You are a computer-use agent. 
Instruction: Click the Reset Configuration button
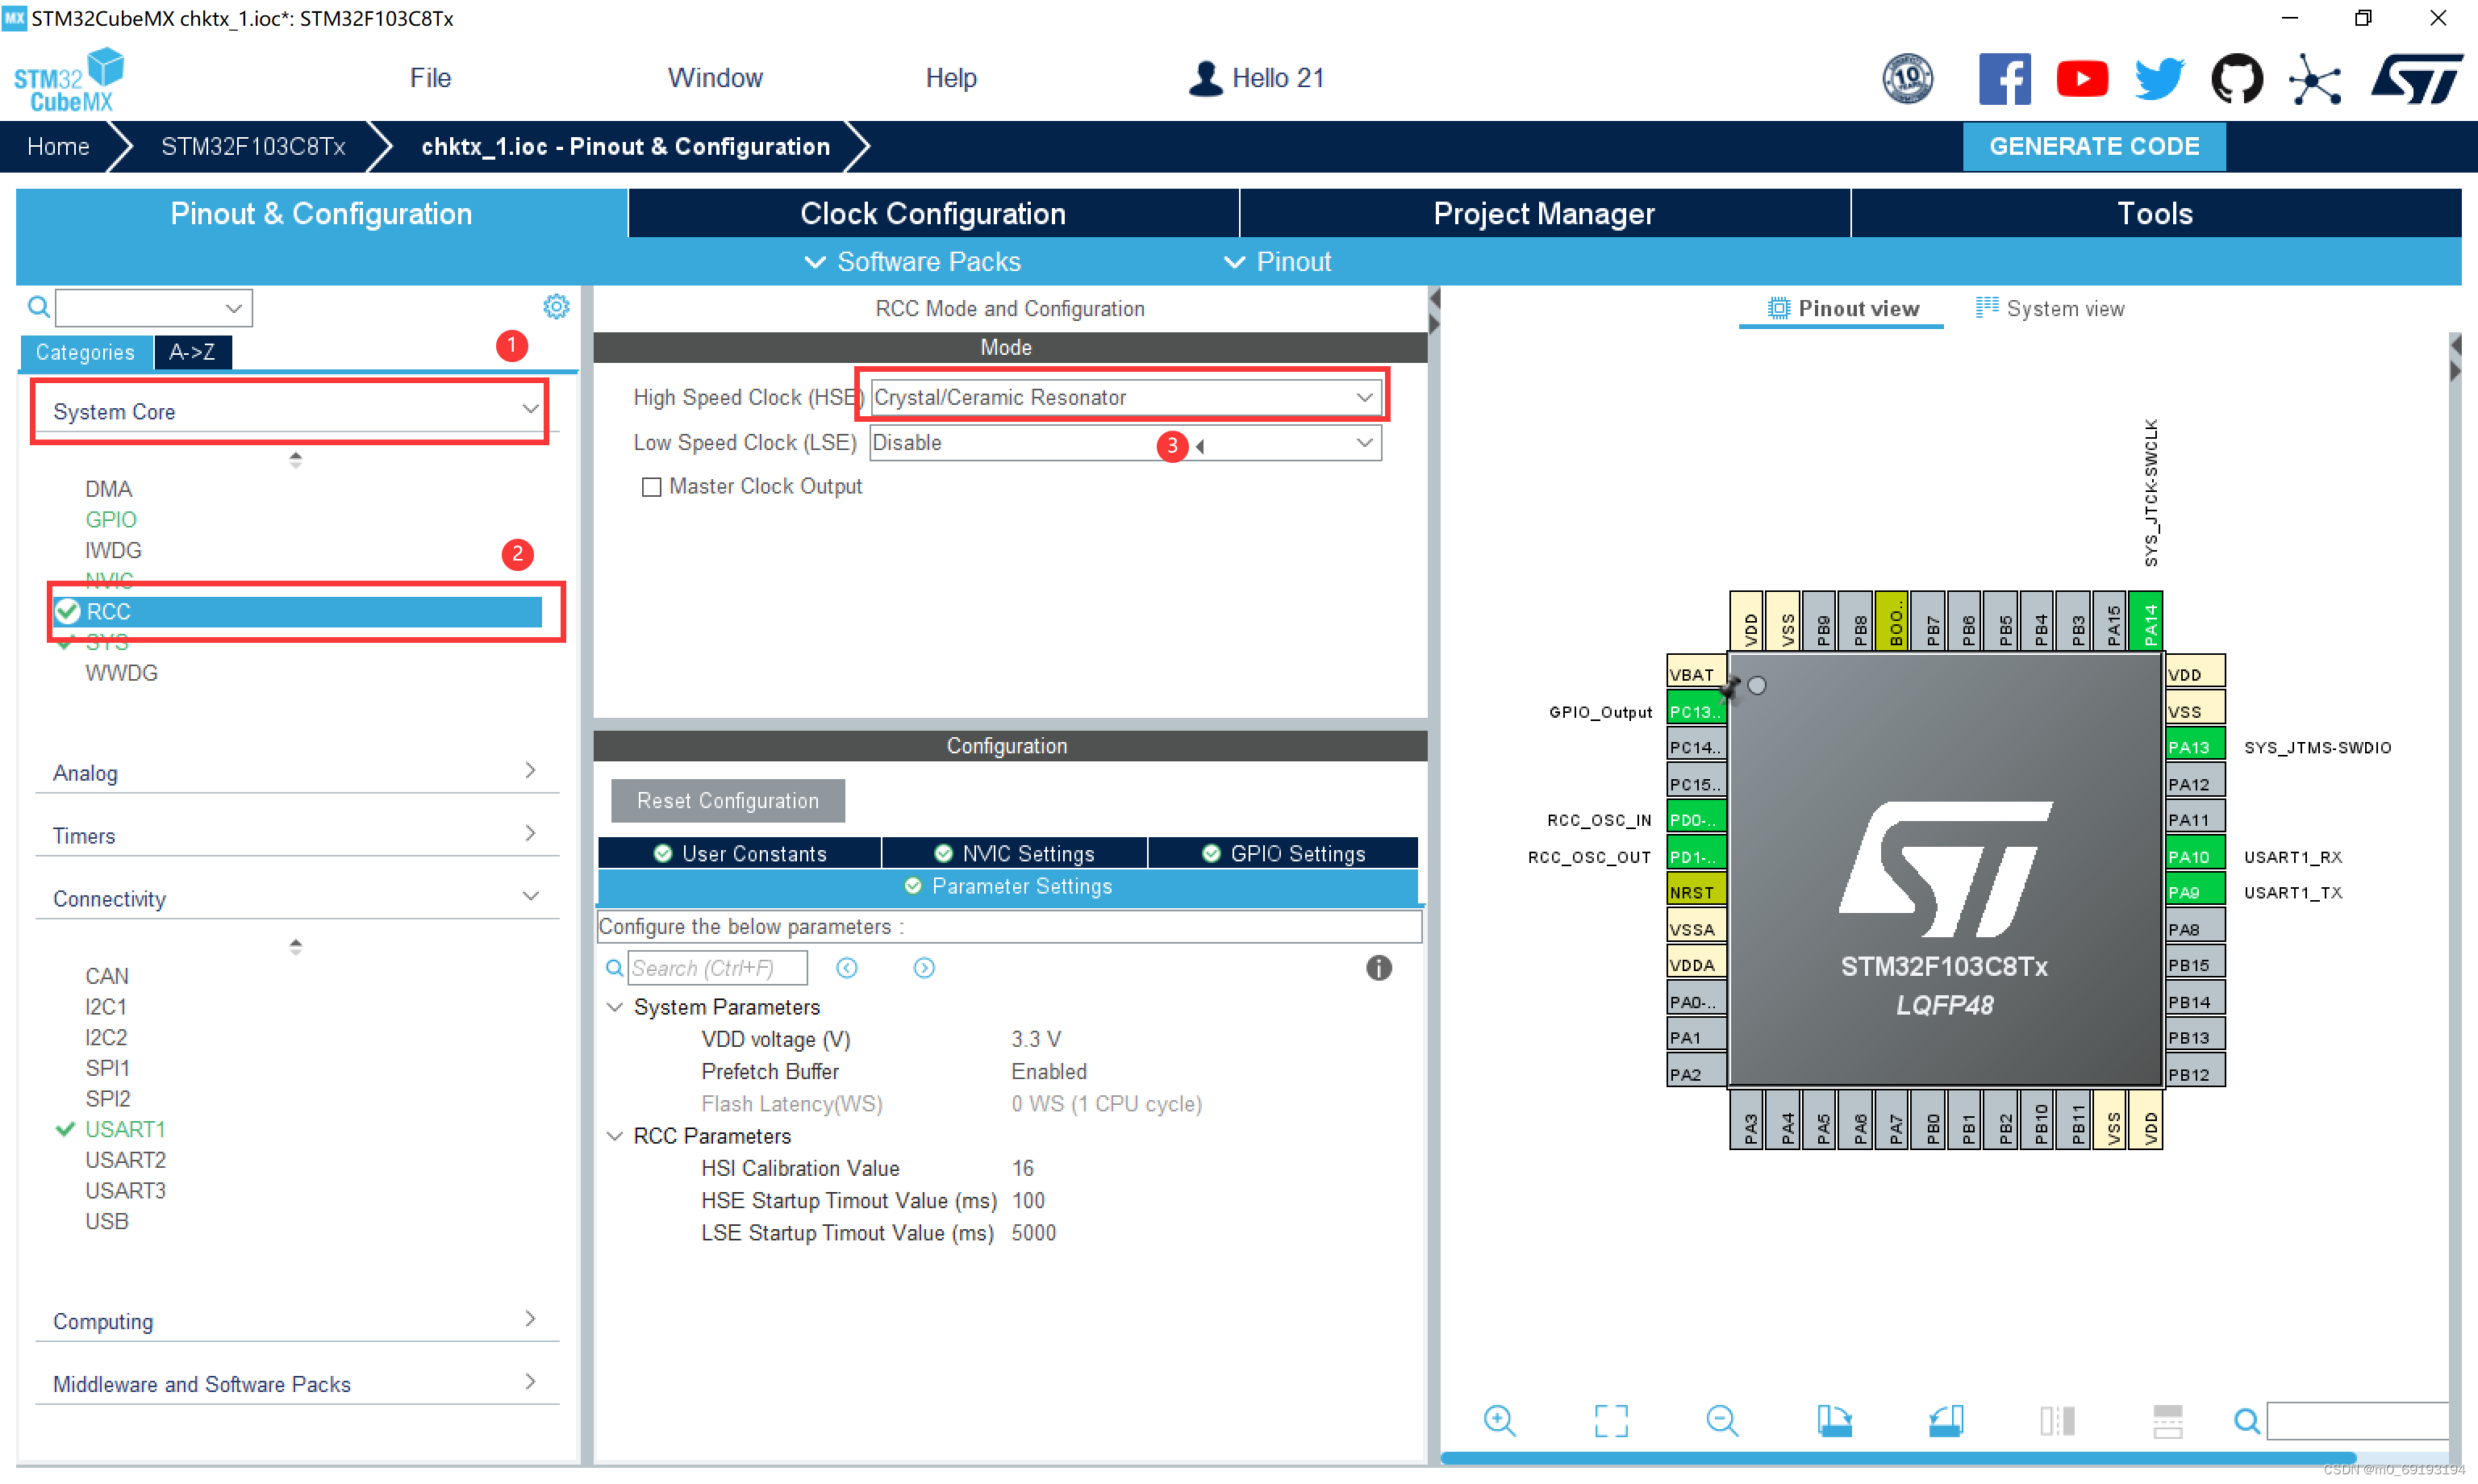coord(727,801)
